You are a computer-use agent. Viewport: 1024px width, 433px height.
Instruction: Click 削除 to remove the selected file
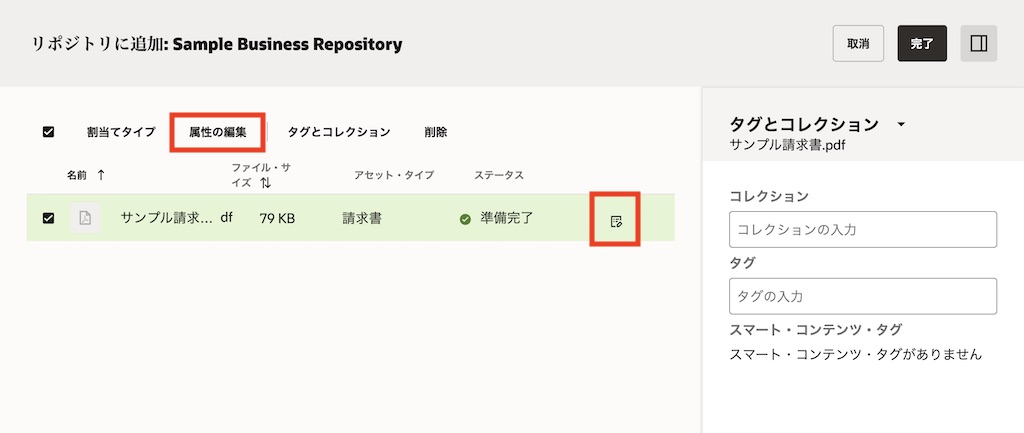436,132
